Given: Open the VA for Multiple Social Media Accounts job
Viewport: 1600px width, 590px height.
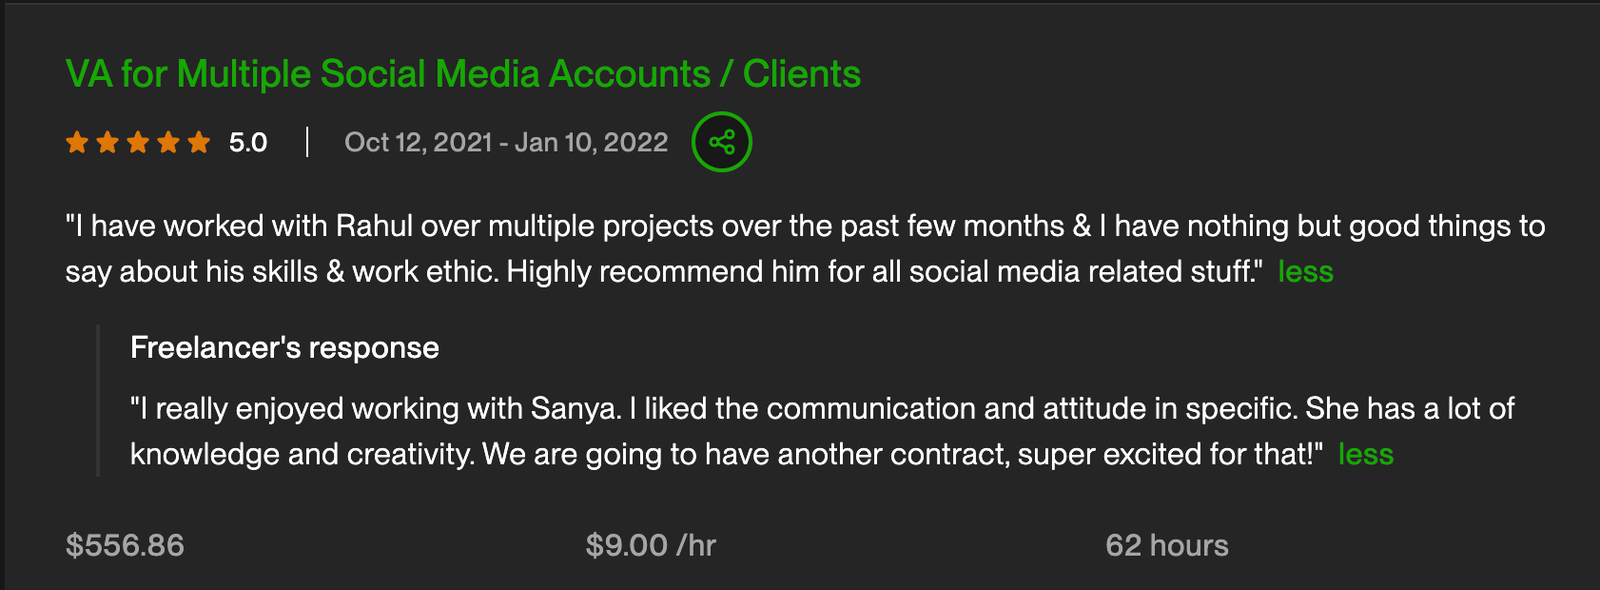Looking at the screenshot, I should click(462, 73).
